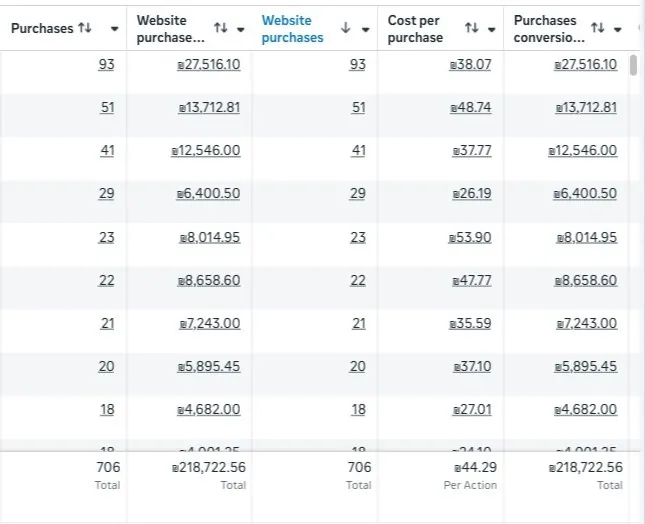Open website purchase value ₪27,516.10 in second column

click(x=209, y=65)
